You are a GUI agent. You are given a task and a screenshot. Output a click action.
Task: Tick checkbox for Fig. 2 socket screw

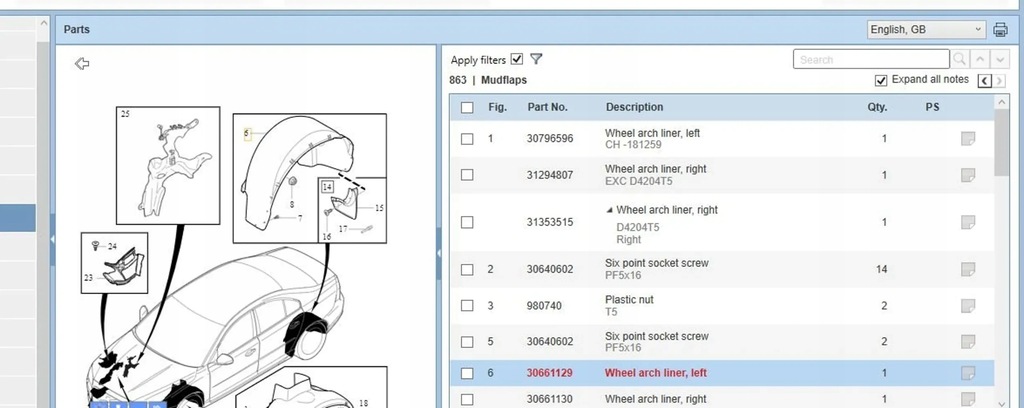(x=467, y=269)
